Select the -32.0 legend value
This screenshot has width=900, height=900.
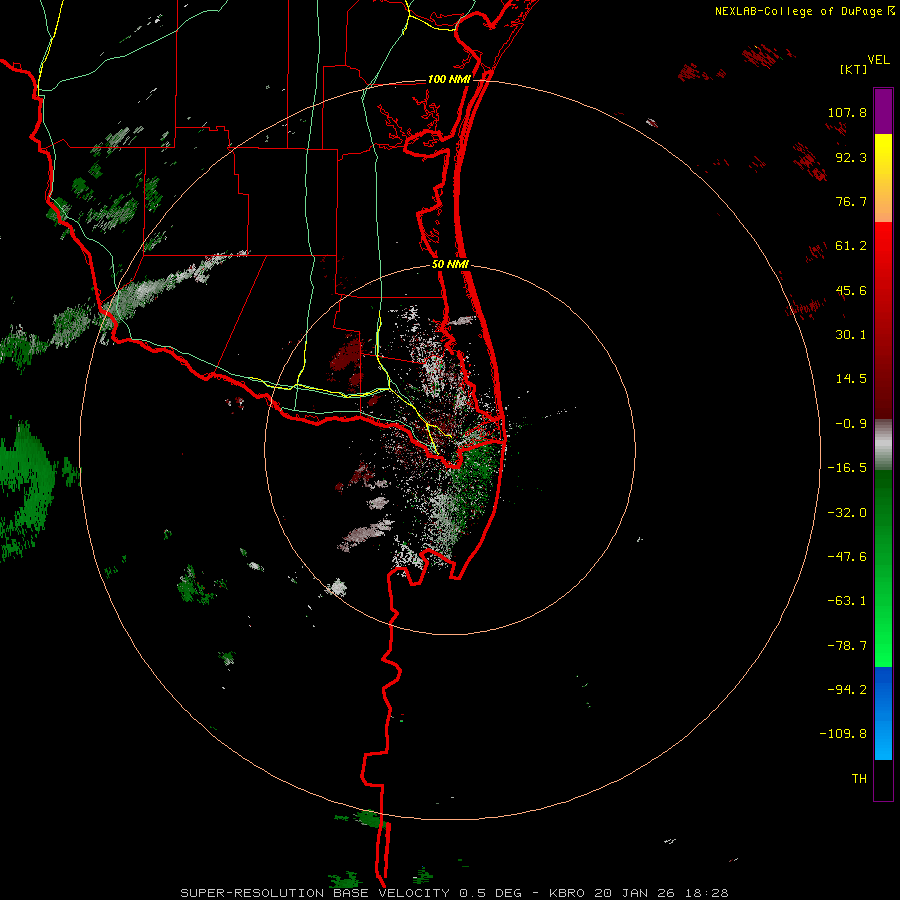847,513
